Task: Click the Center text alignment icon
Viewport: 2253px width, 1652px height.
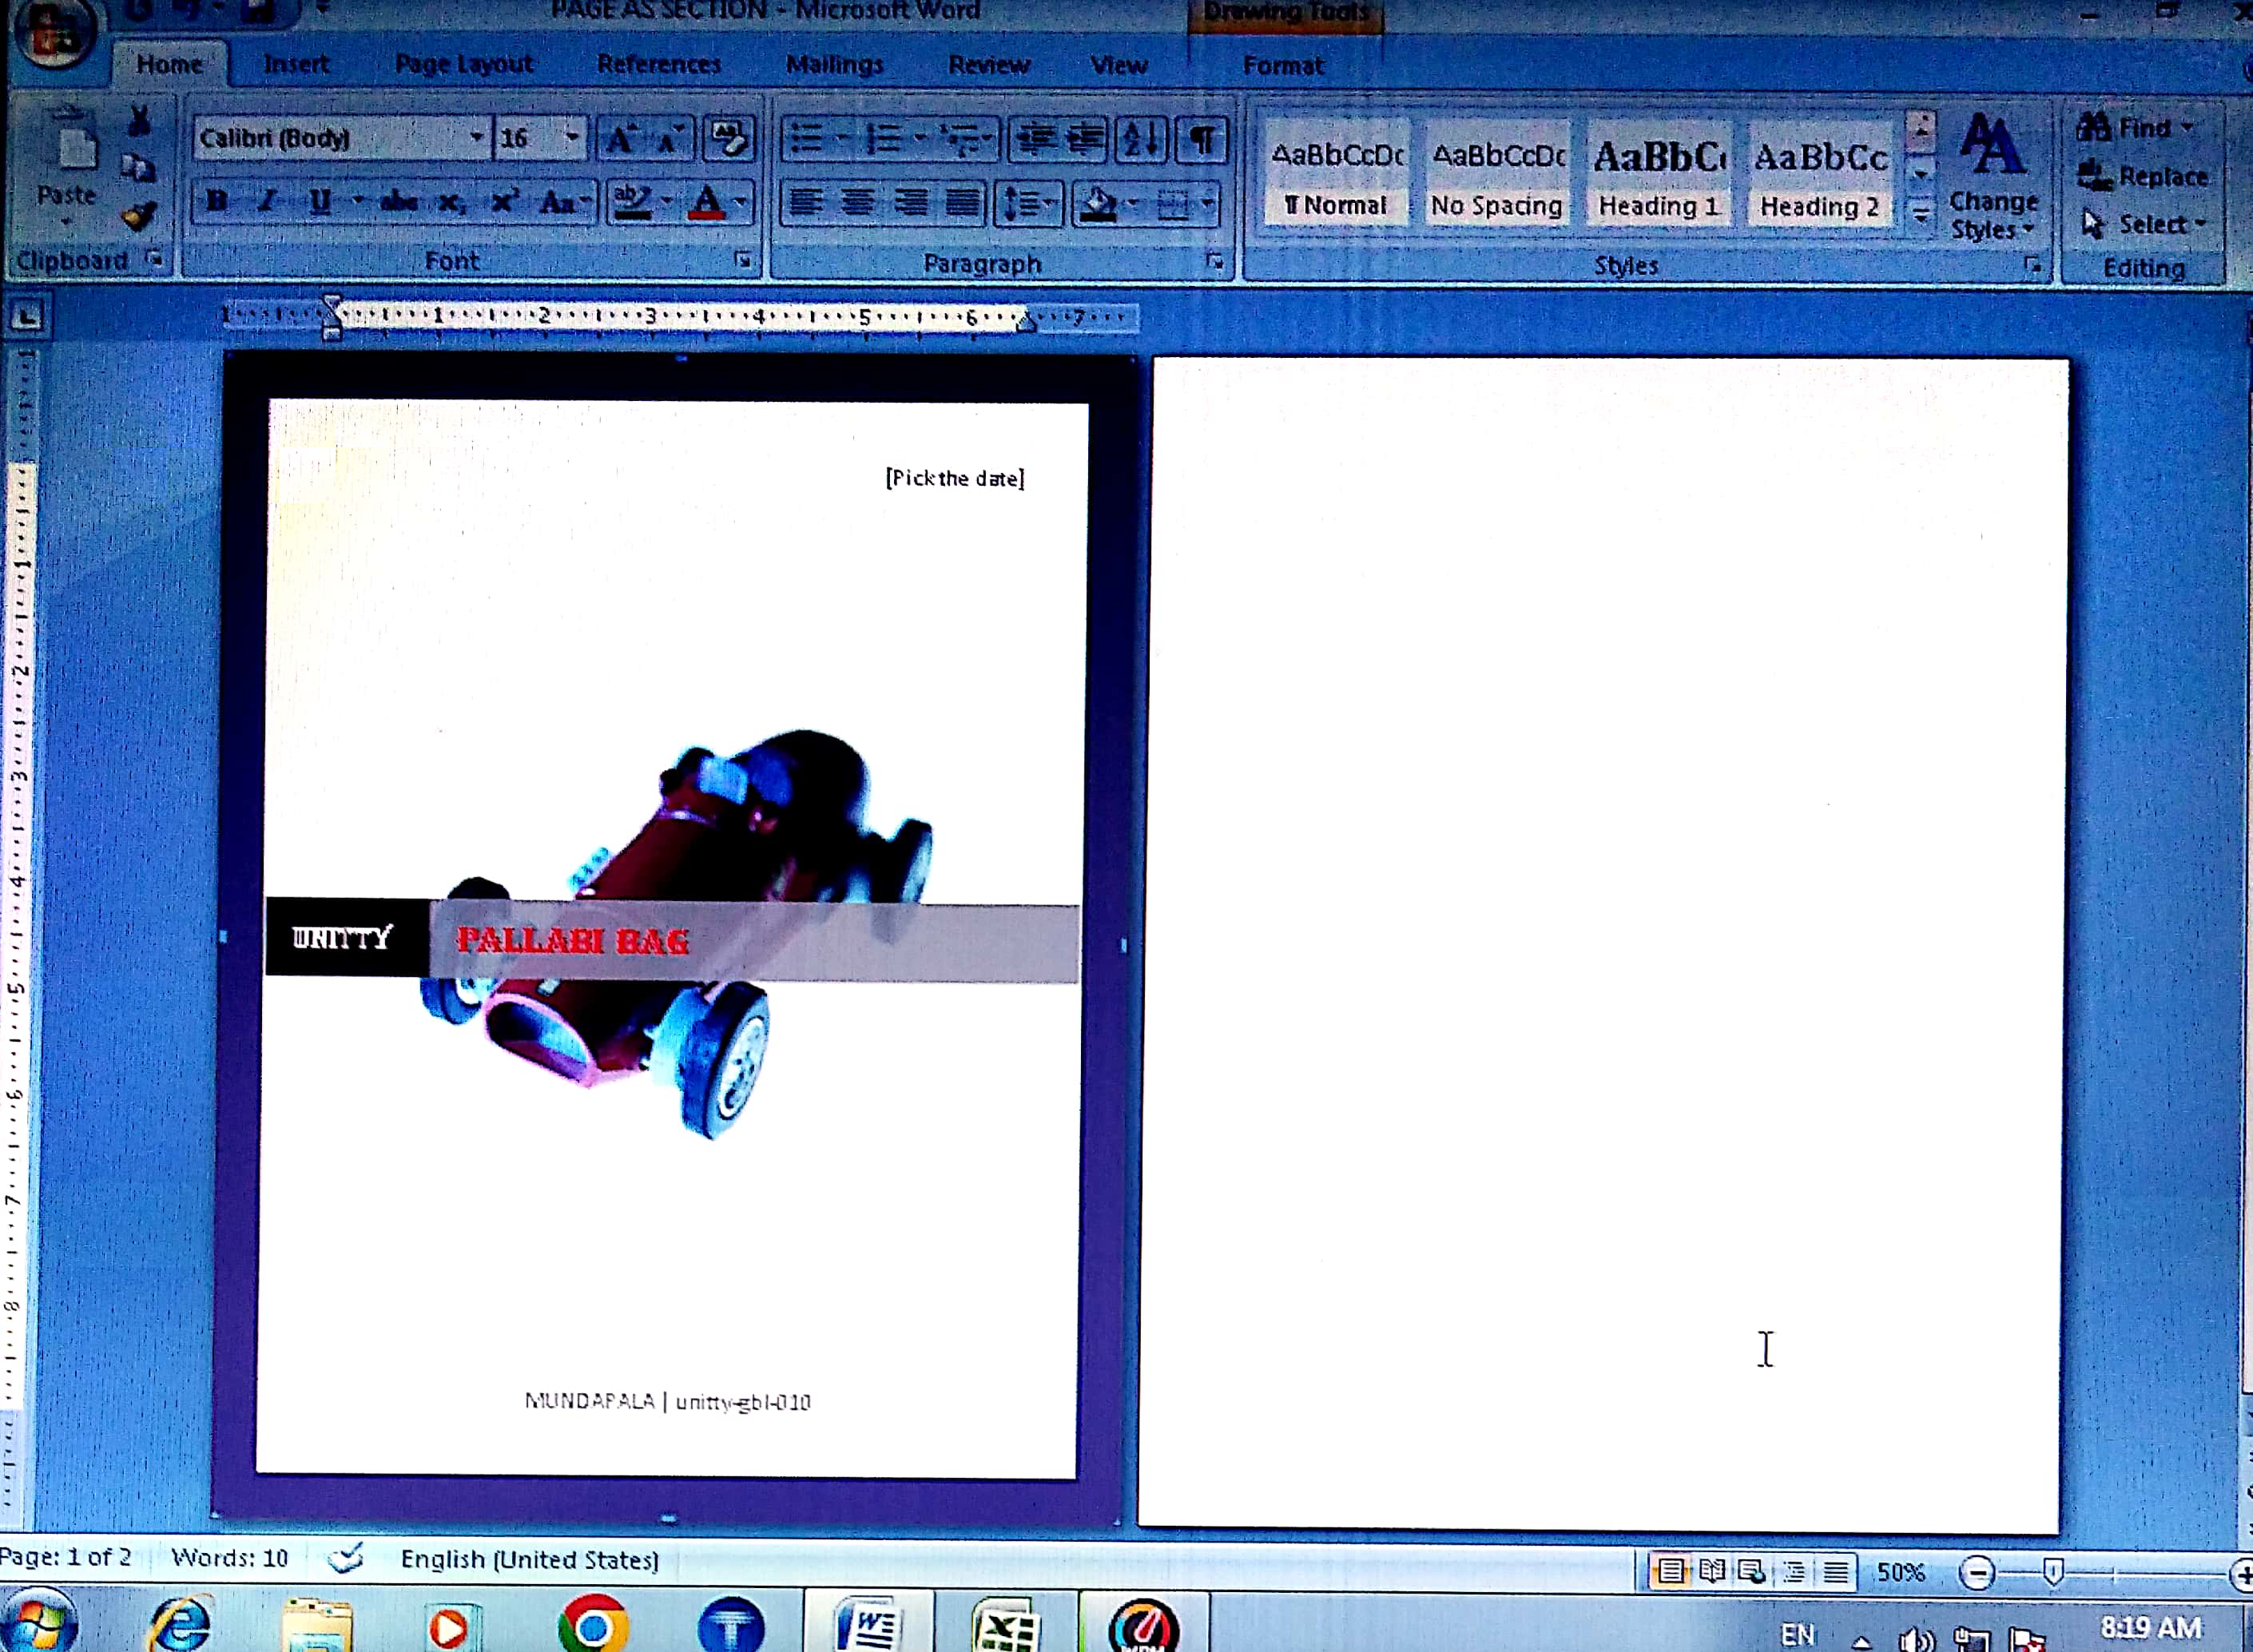Action: tap(857, 203)
